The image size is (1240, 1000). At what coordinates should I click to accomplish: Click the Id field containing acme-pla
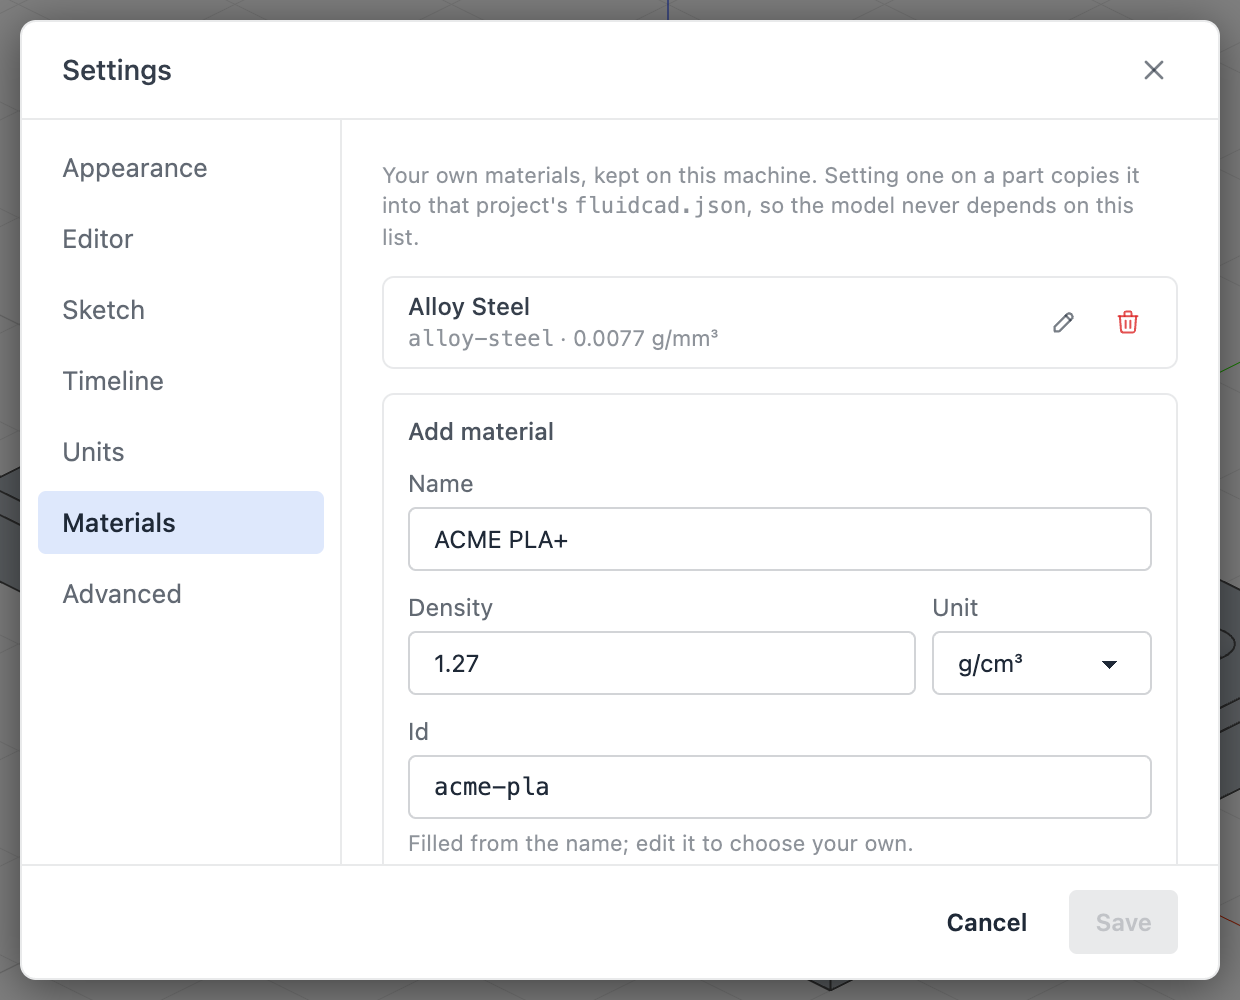[780, 787]
